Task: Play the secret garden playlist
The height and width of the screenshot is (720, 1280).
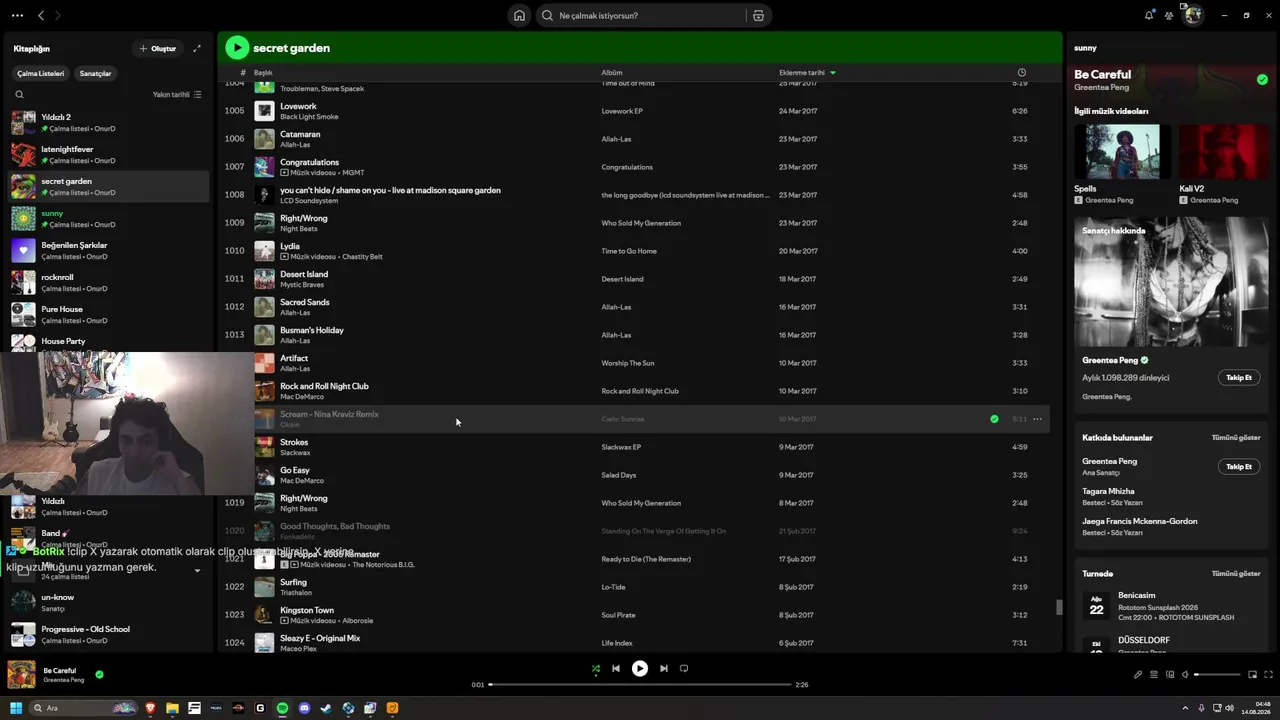Action: (x=237, y=47)
